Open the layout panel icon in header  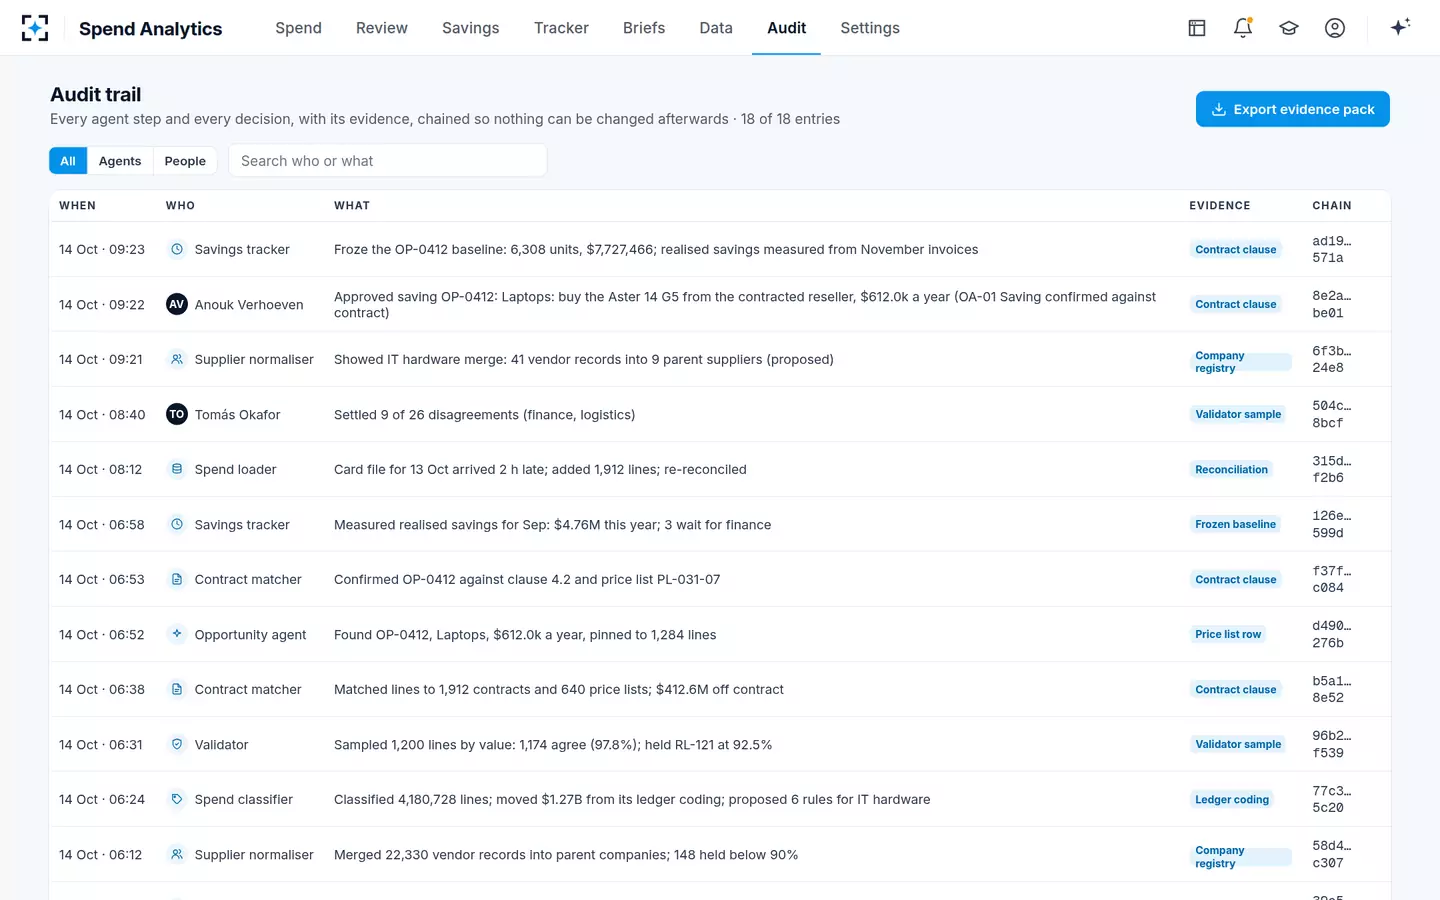(1197, 28)
